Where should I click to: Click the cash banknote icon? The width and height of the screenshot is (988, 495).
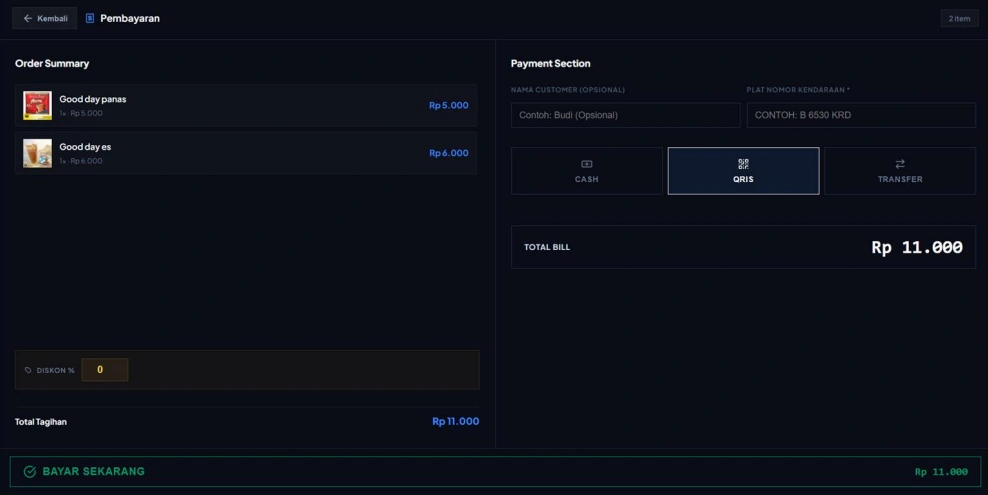[x=587, y=164]
